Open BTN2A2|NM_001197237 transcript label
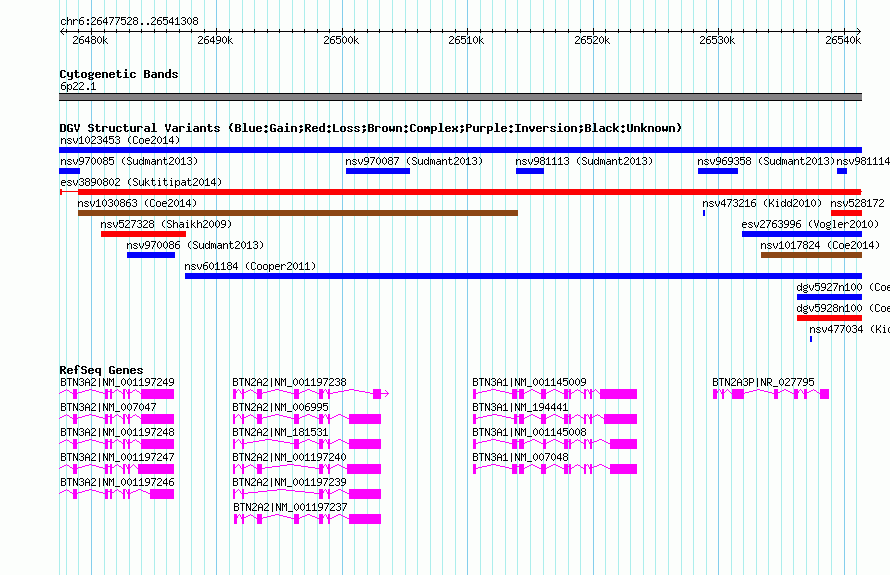 [x=290, y=507]
